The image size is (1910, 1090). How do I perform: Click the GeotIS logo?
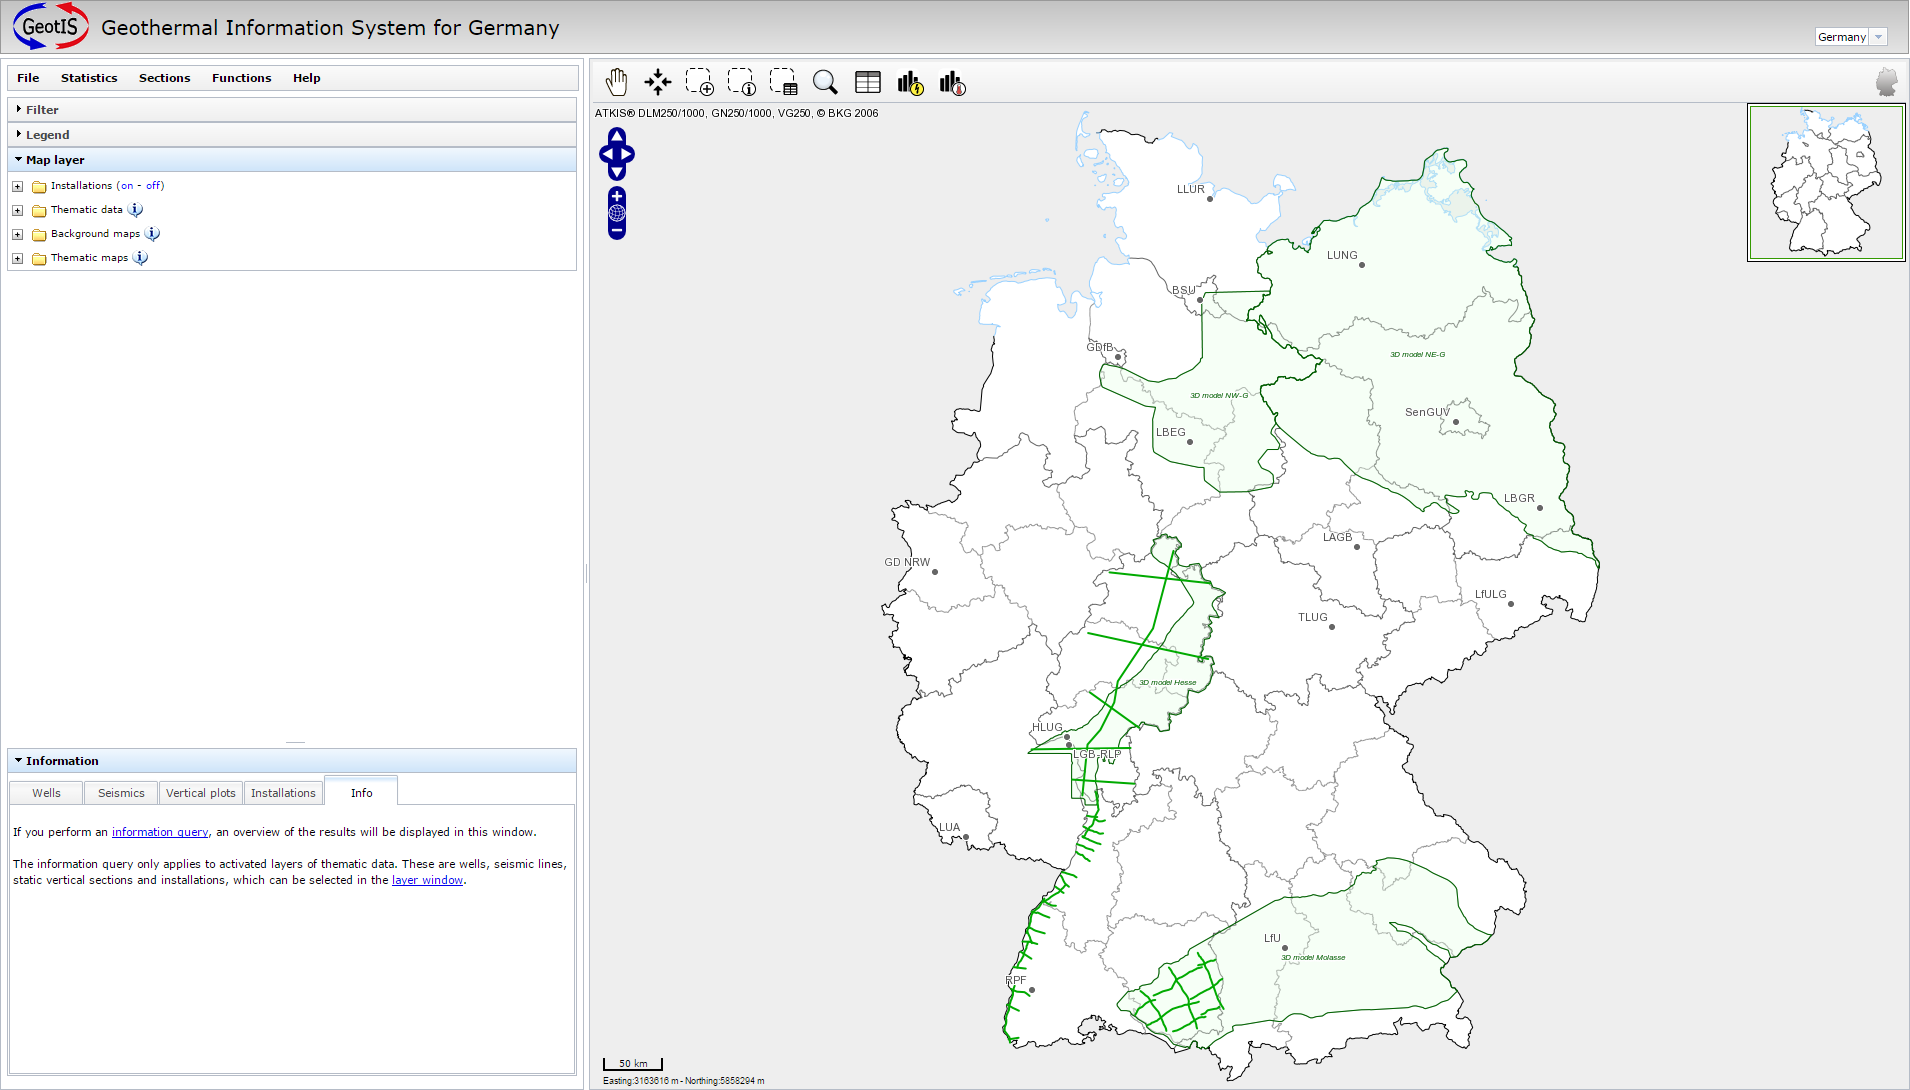[51, 27]
